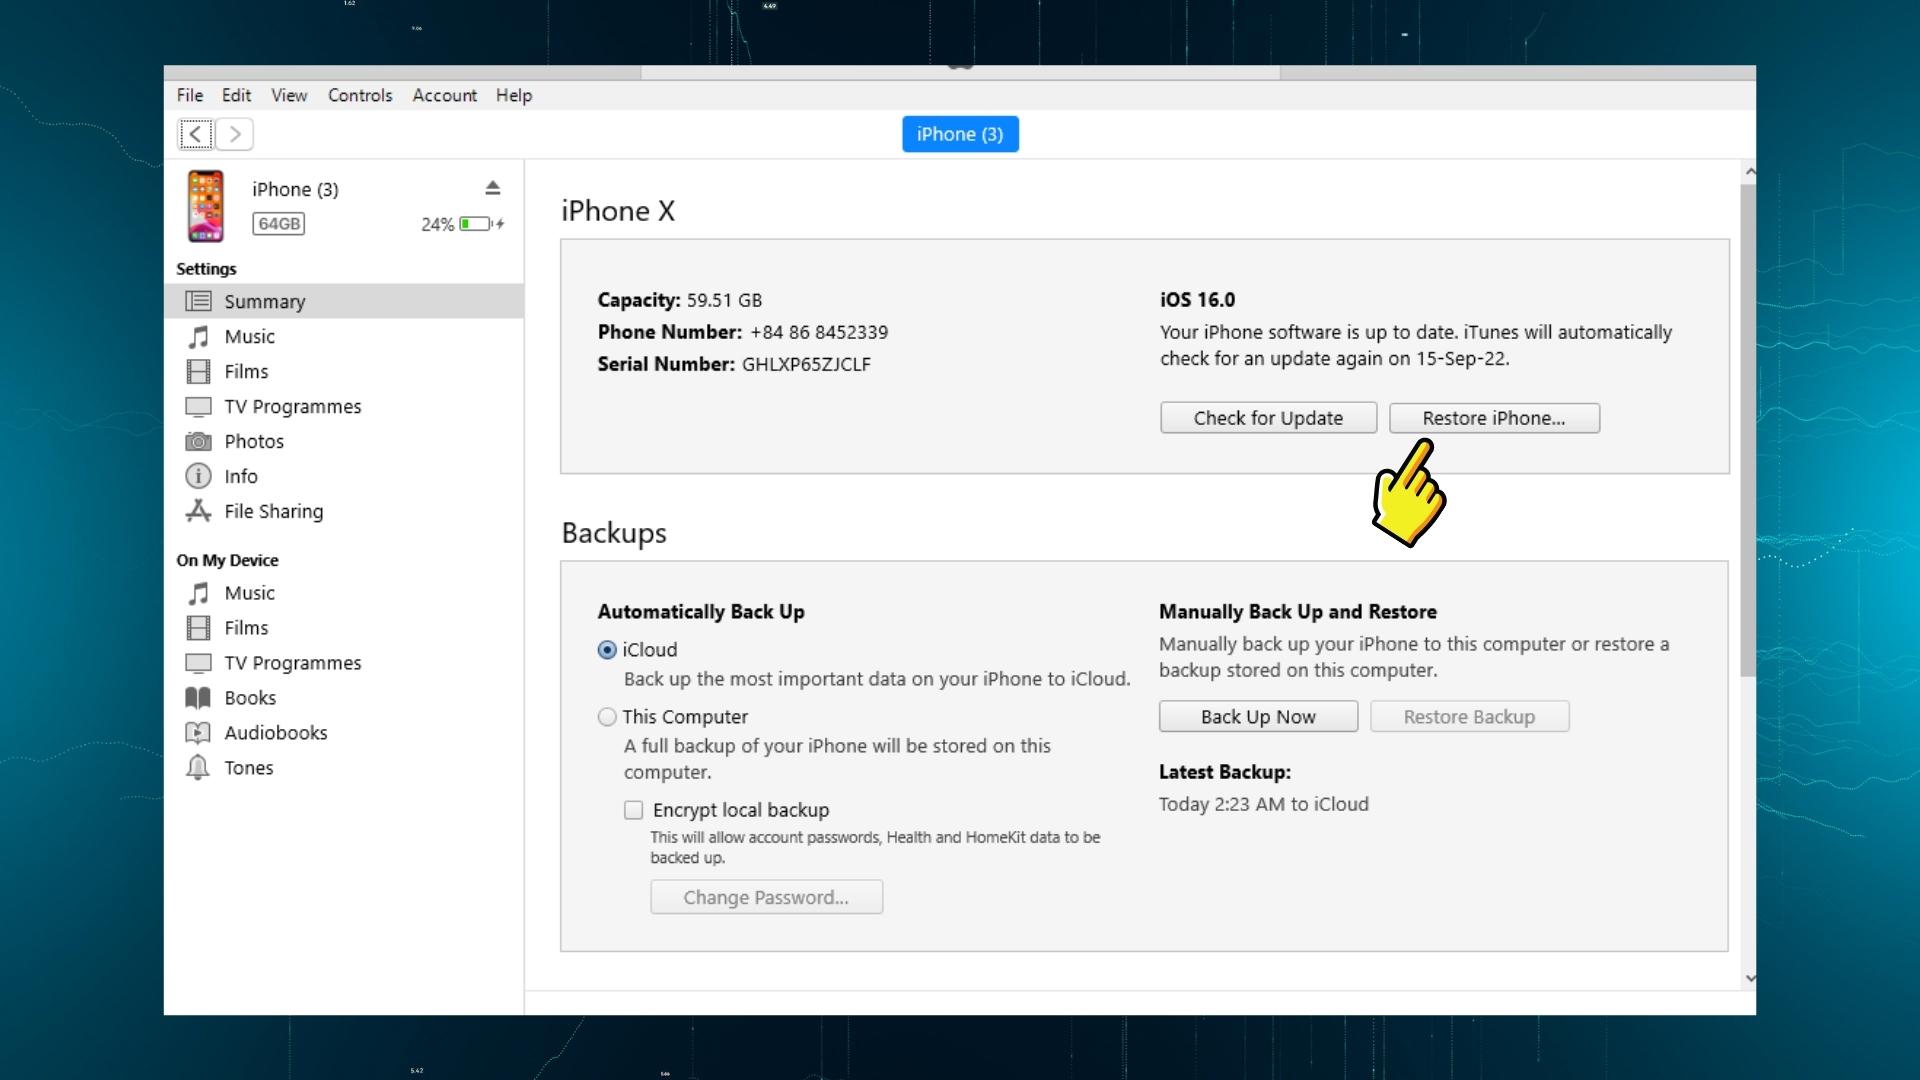The width and height of the screenshot is (1920, 1080).
Task: Click Today 2:23 AM to iCloud text
Action: [x=1264, y=804]
